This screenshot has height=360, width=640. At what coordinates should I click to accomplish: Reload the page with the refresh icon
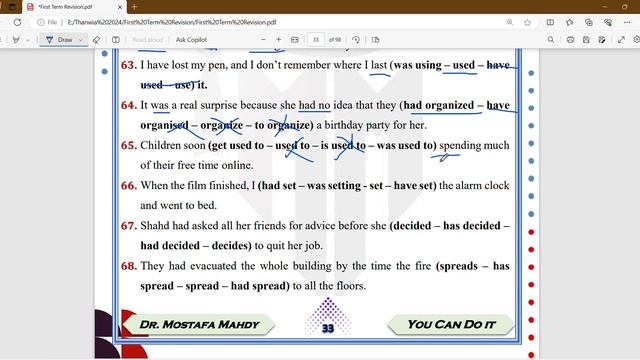point(17,22)
